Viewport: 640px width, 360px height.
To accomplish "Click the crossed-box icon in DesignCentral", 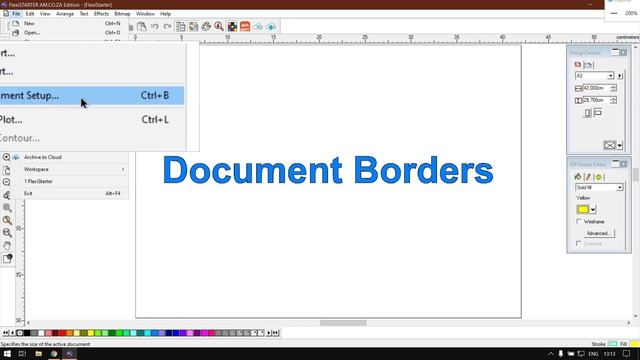I will pos(609,145).
